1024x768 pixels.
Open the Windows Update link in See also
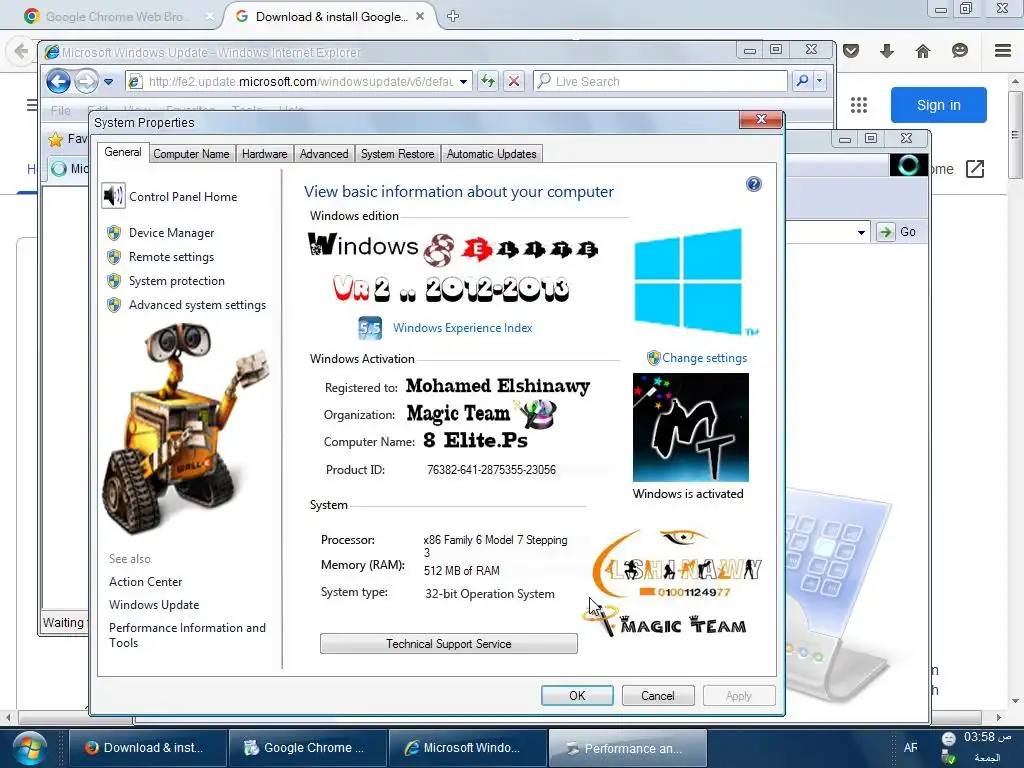[x=154, y=605]
